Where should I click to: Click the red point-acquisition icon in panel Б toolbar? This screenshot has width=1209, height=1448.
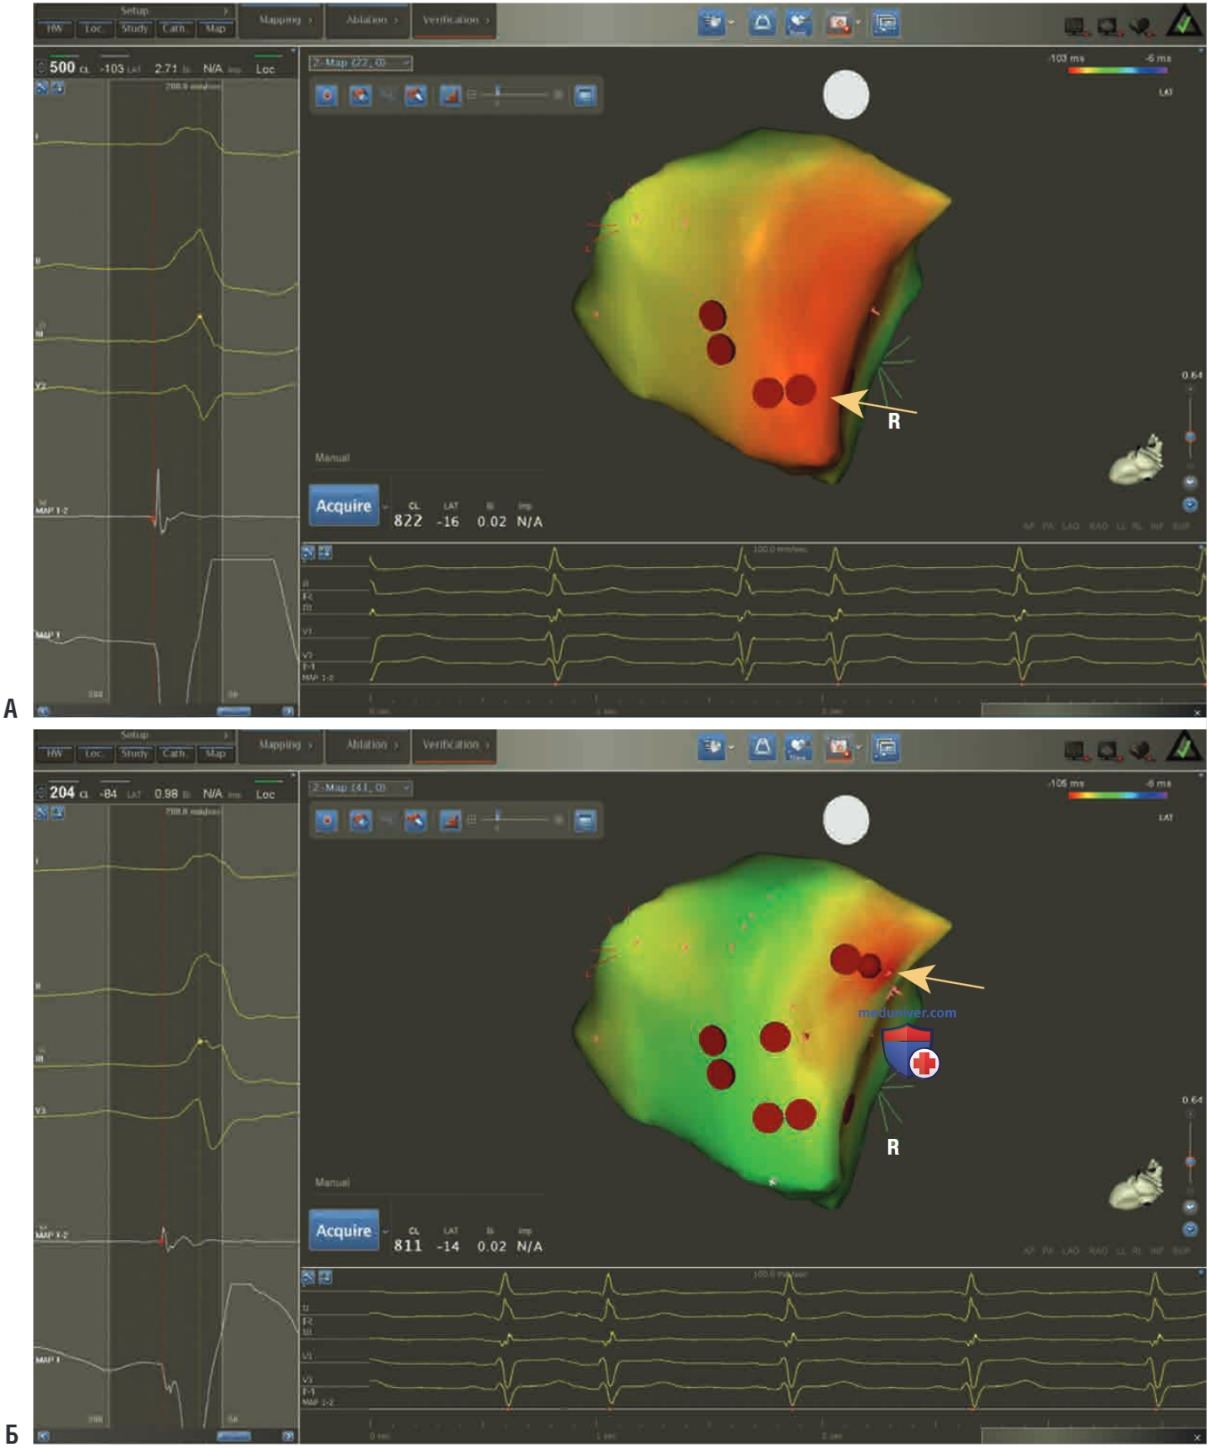[327, 820]
